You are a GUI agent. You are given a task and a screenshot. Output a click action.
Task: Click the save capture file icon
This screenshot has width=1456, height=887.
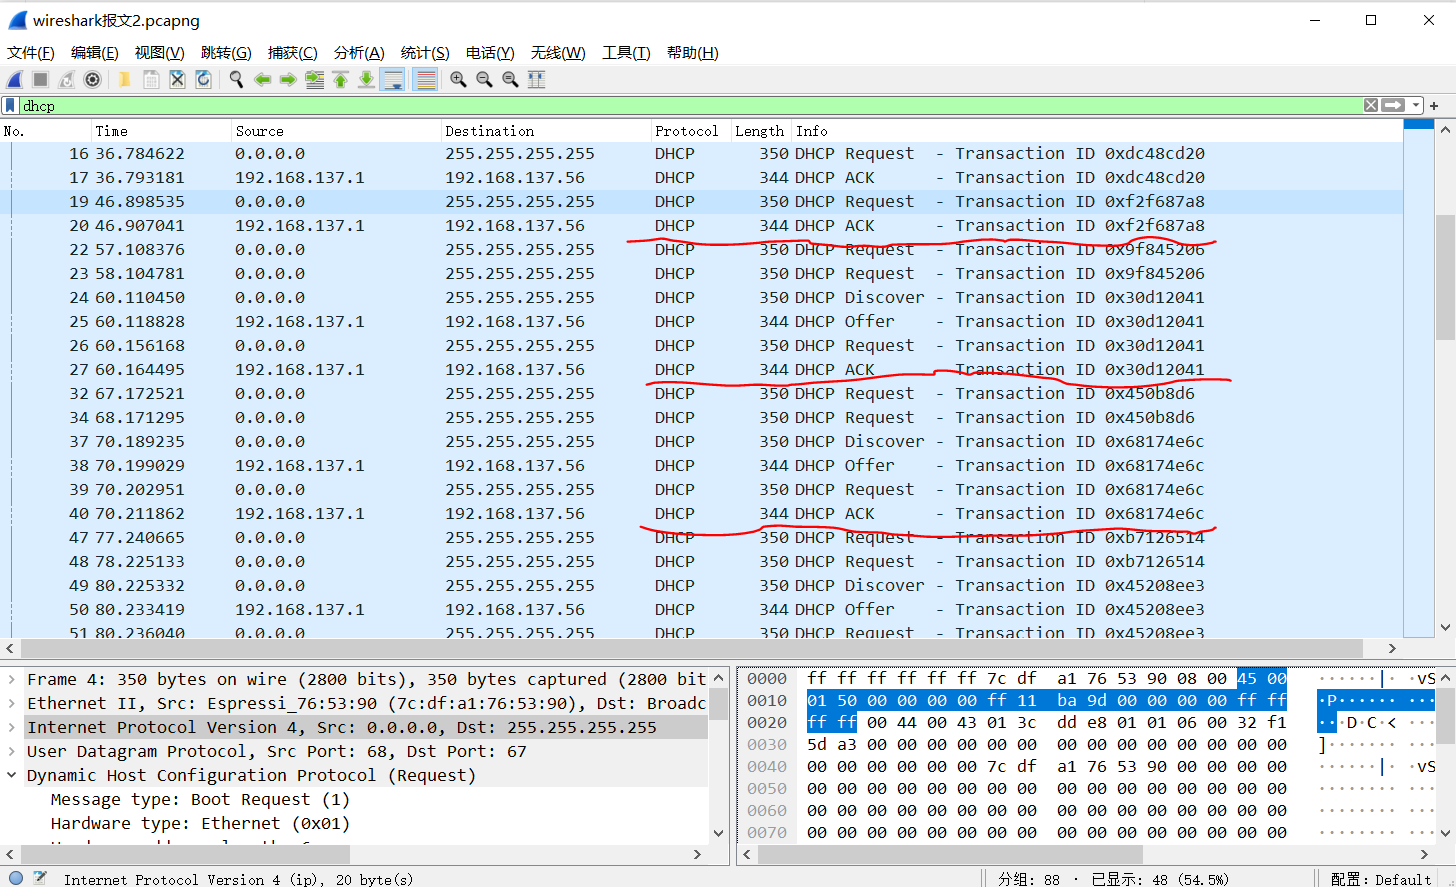coord(151,80)
